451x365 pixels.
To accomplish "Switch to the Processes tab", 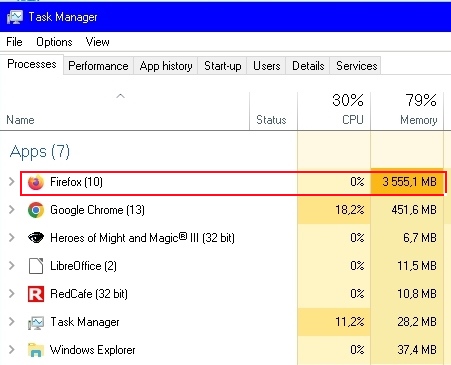I will coord(32,64).
